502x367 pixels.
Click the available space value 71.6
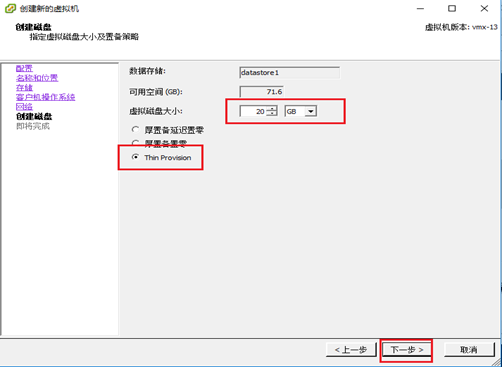tap(262, 92)
